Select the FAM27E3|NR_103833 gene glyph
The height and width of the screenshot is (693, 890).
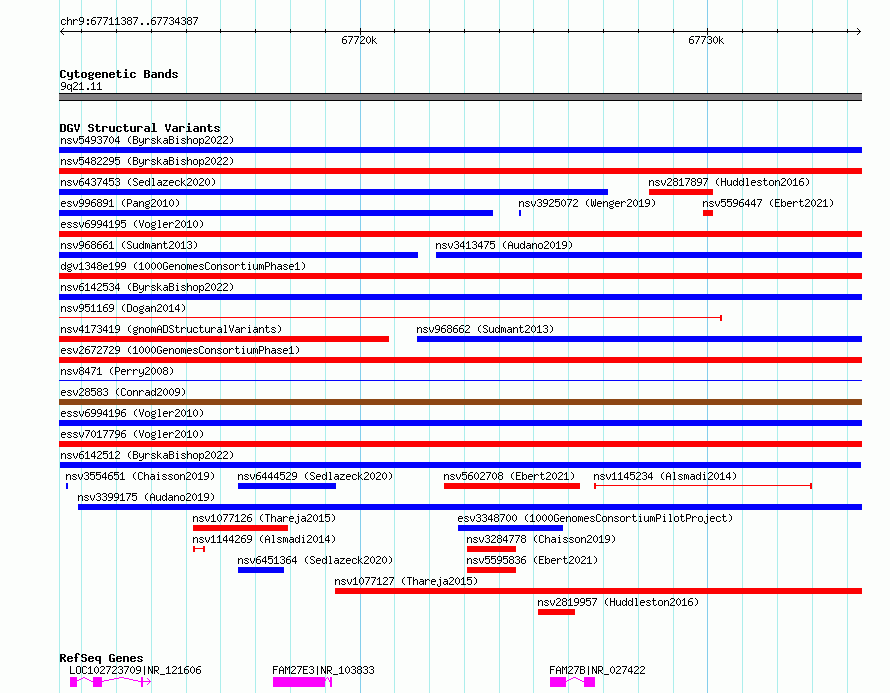tap(302, 682)
